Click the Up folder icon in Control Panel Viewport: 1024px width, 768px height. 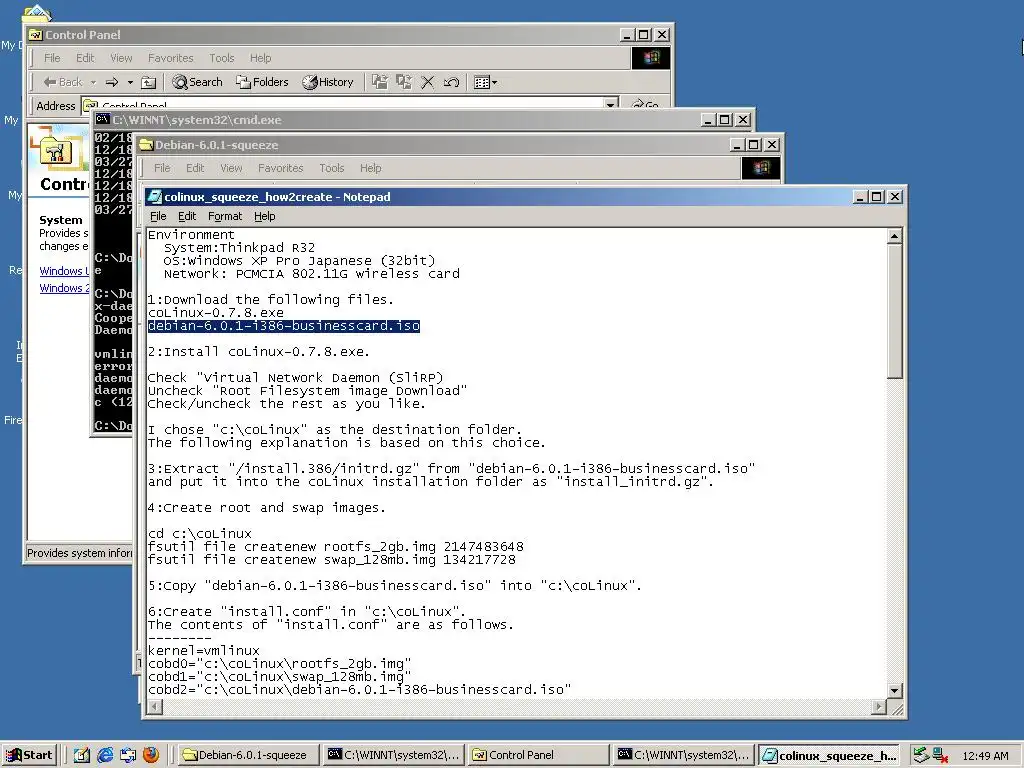[x=149, y=82]
